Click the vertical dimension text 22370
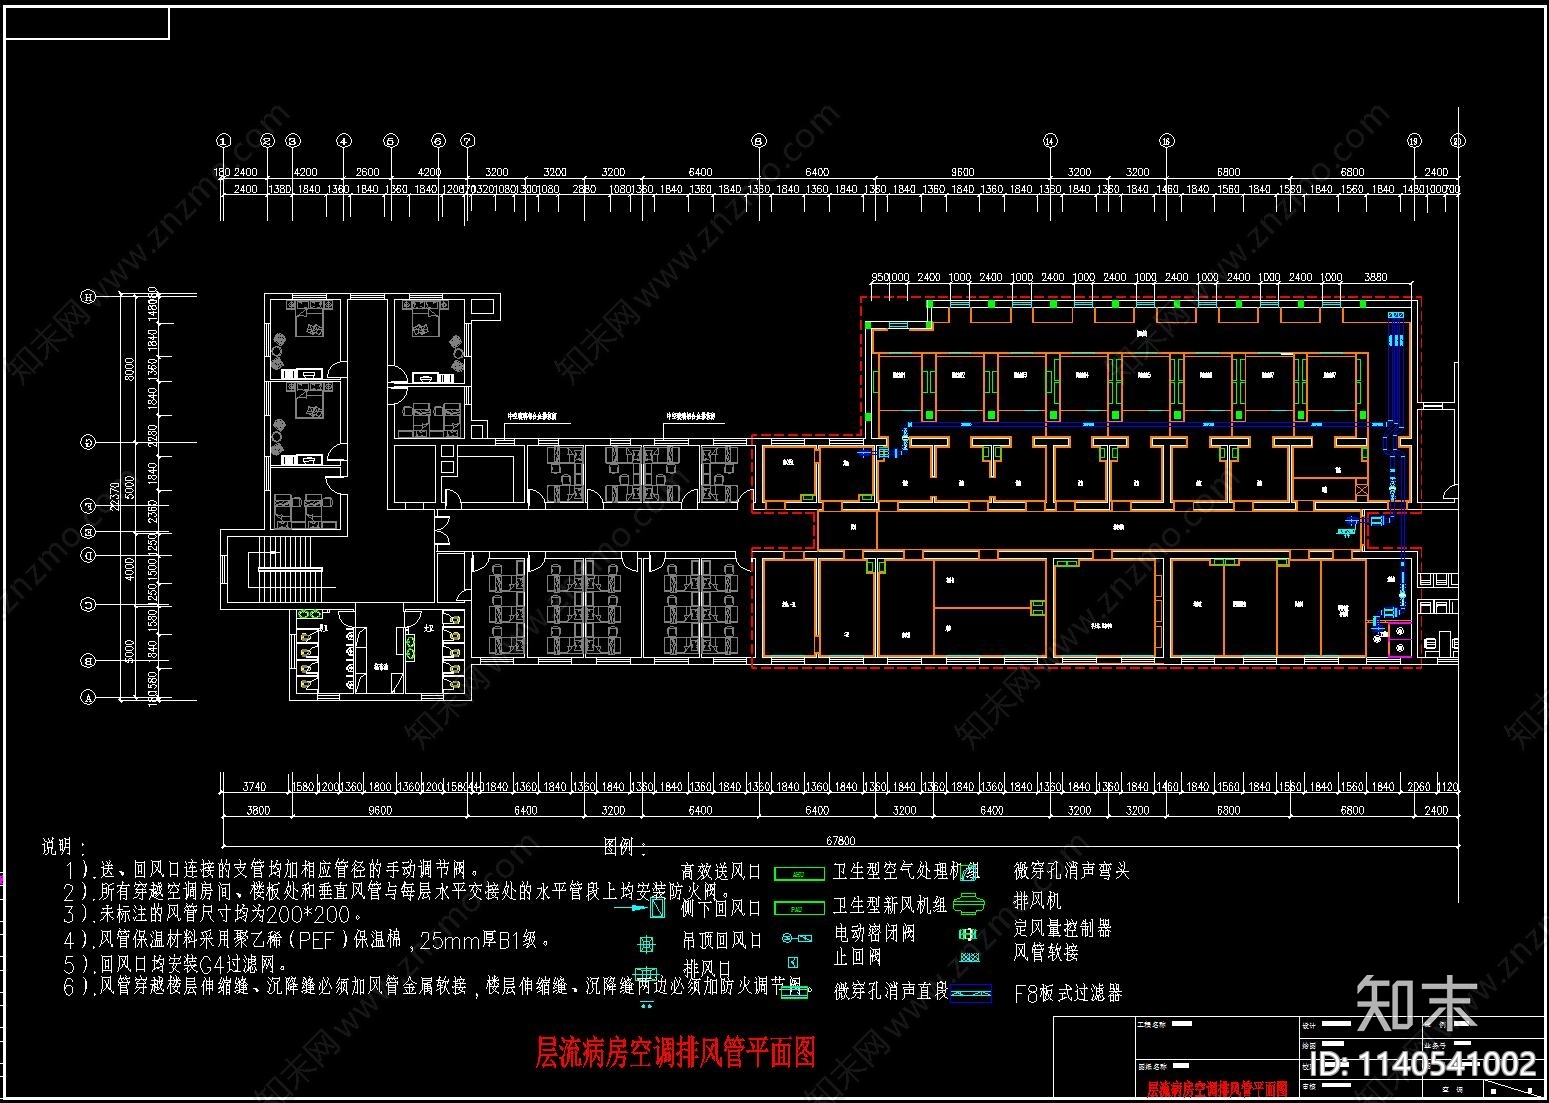This screenshot has height=1103, width=1549. (x=114, y=496)
